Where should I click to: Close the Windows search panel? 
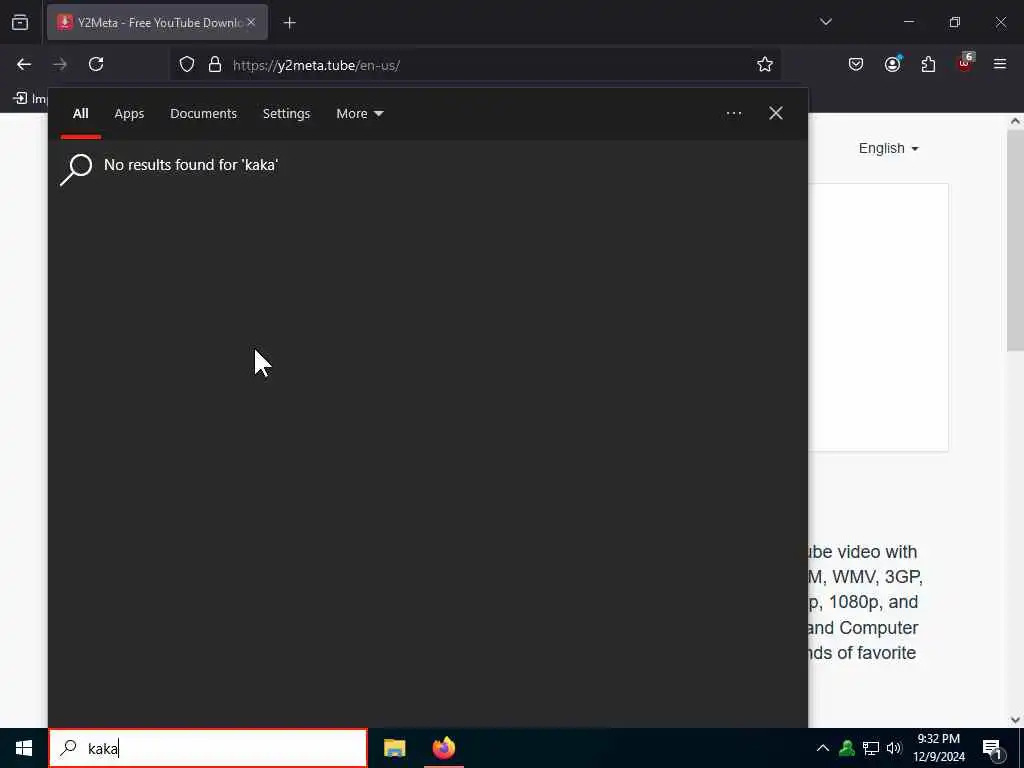click(x=776, y=114)
